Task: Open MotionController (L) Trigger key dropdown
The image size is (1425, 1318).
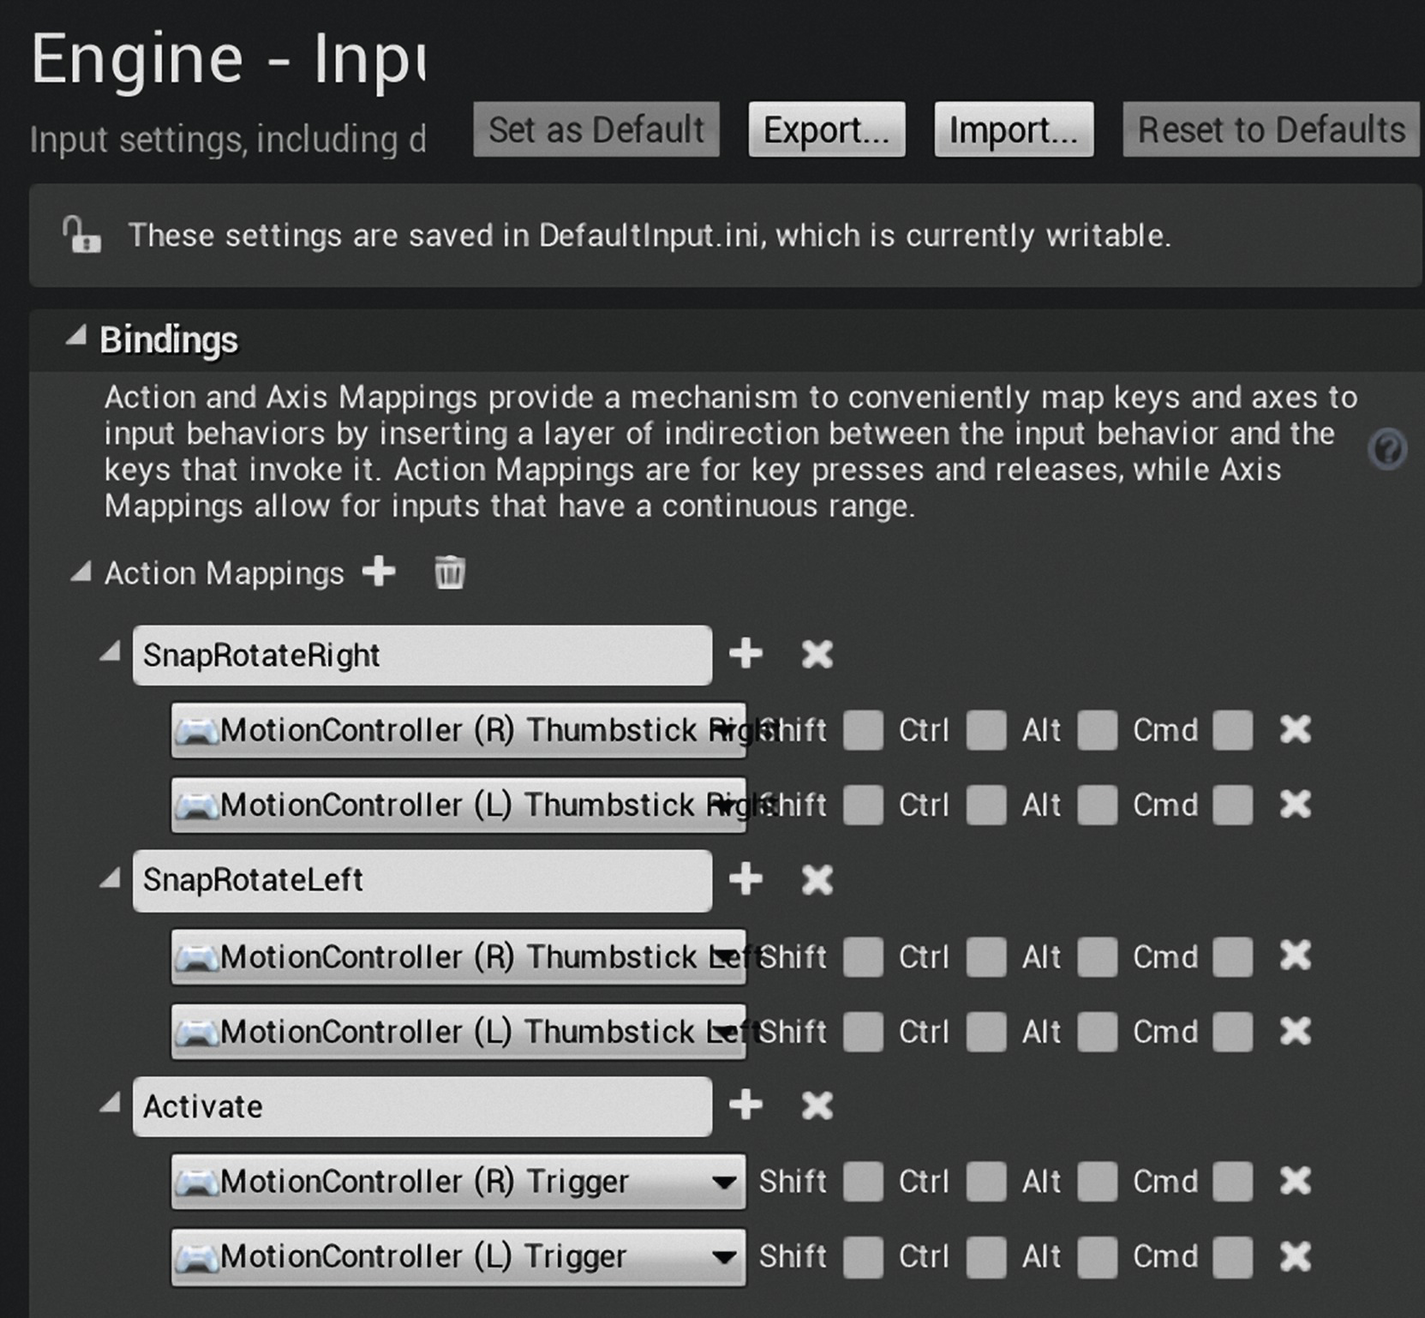Action: pyautogui.click(x=458, y=1257)
